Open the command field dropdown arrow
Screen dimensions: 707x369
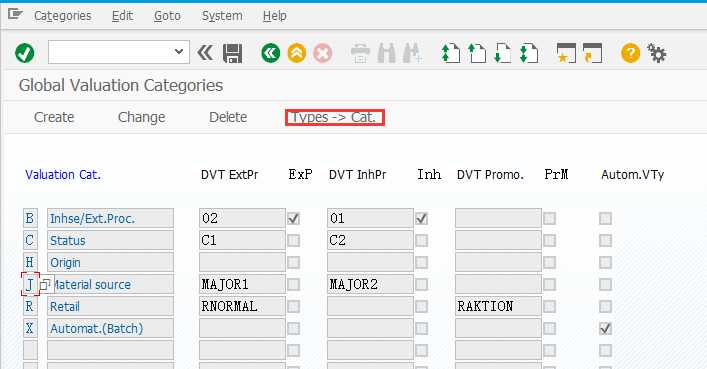tap(179, 51)
